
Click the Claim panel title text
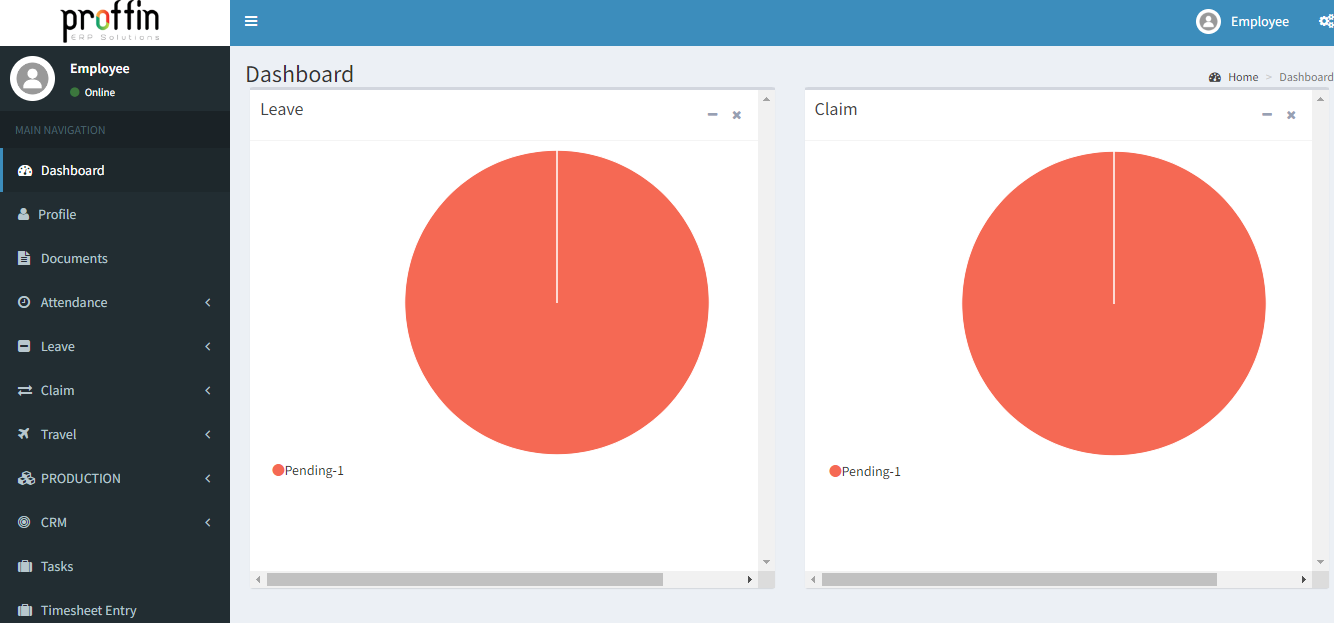point(836,109)
